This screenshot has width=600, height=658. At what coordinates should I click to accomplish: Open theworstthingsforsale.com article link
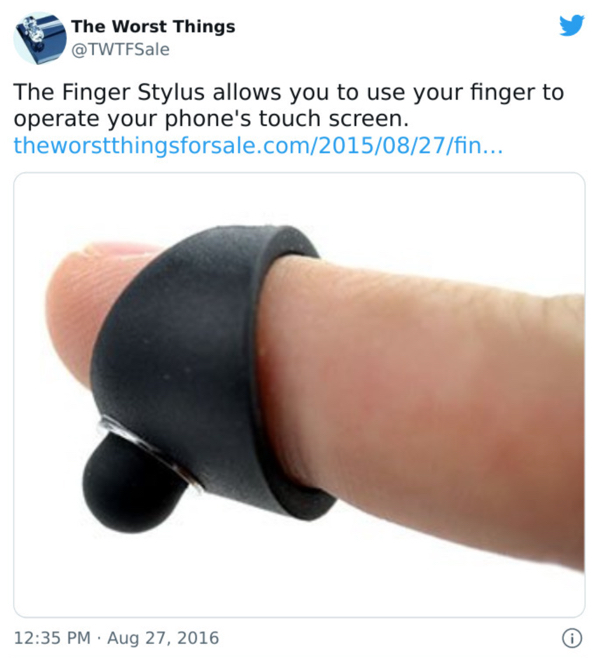click(x=258, y=145)
